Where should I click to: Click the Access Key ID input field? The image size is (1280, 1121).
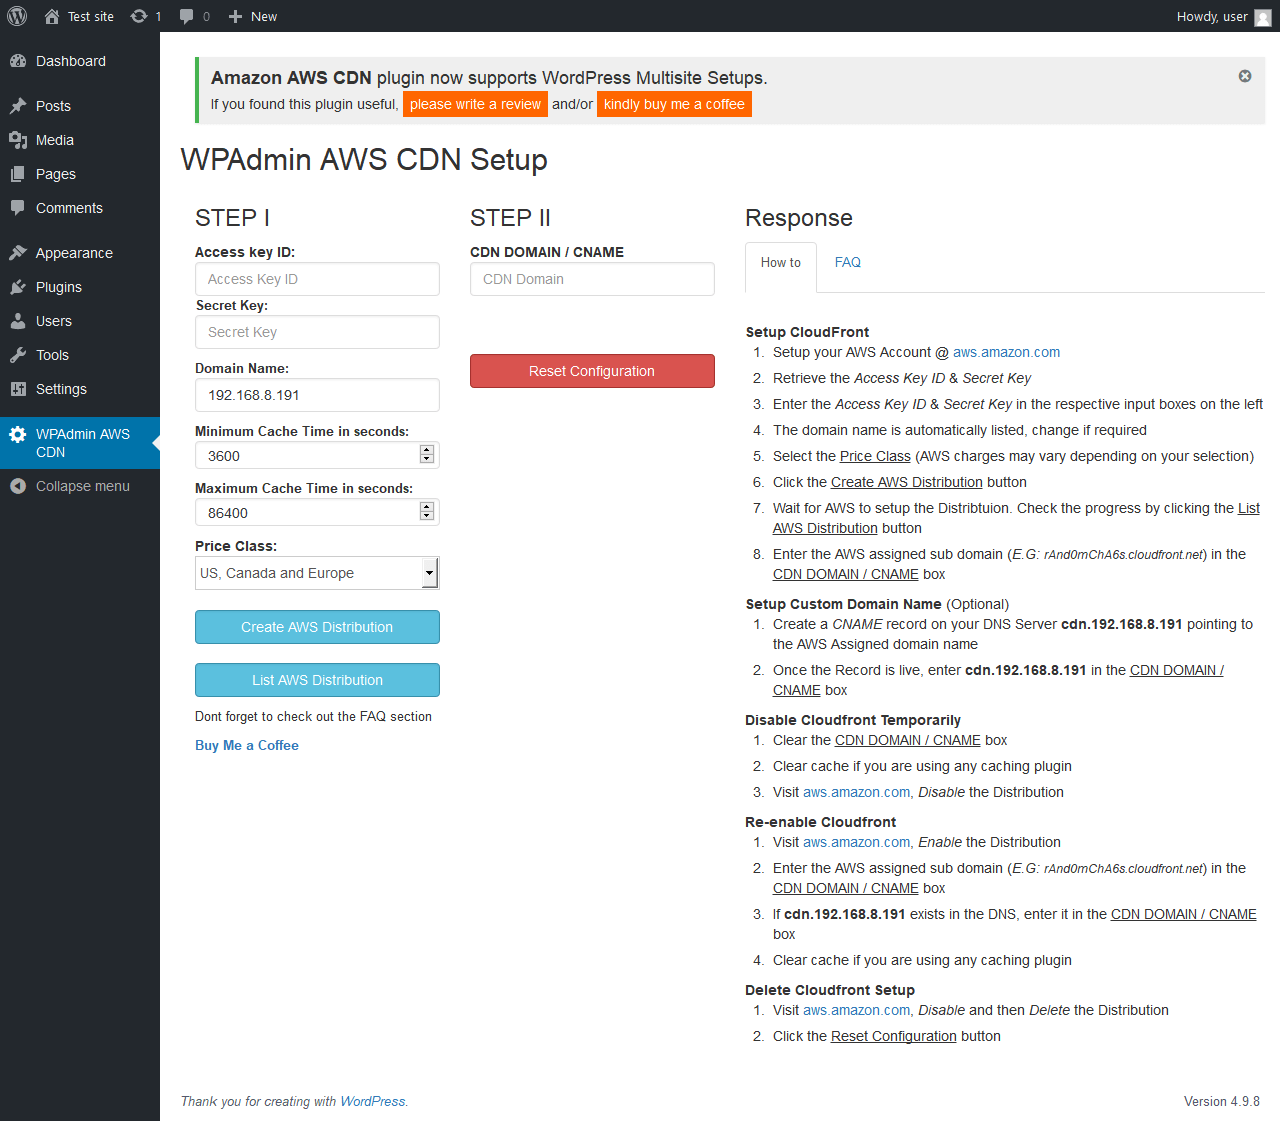coord(317,279)
